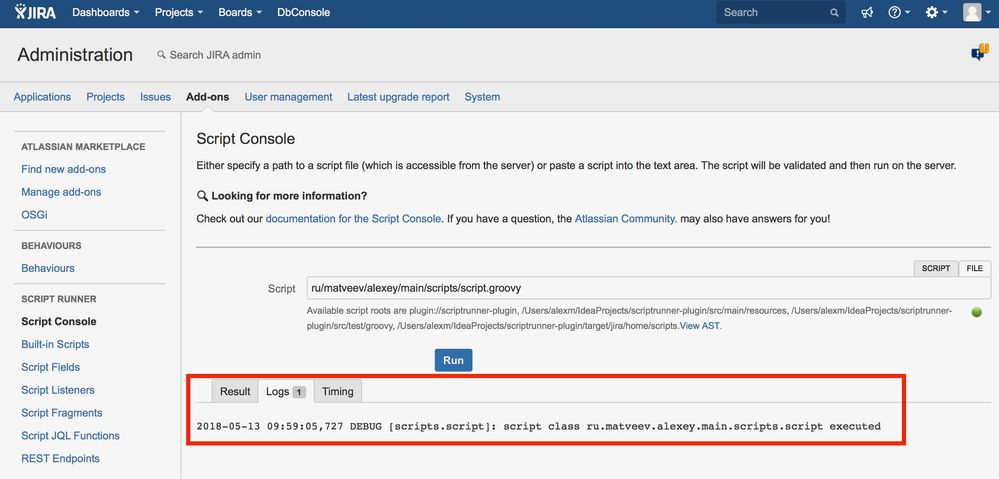Open the OSGi sidebar link
Image resolution: width=999 pixels, height=479 pixels.
pyautogui.click(x=34, y=215)
